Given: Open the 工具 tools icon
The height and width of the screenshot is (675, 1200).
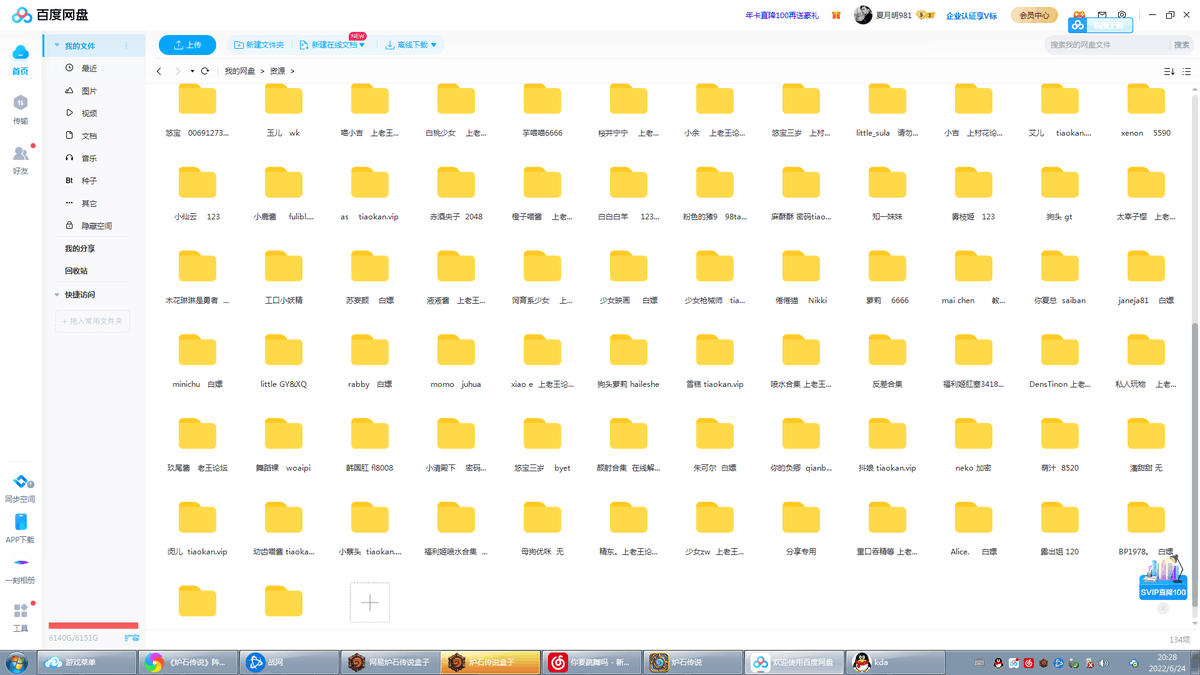Looking at the screenshot, I should coord(20,611).
